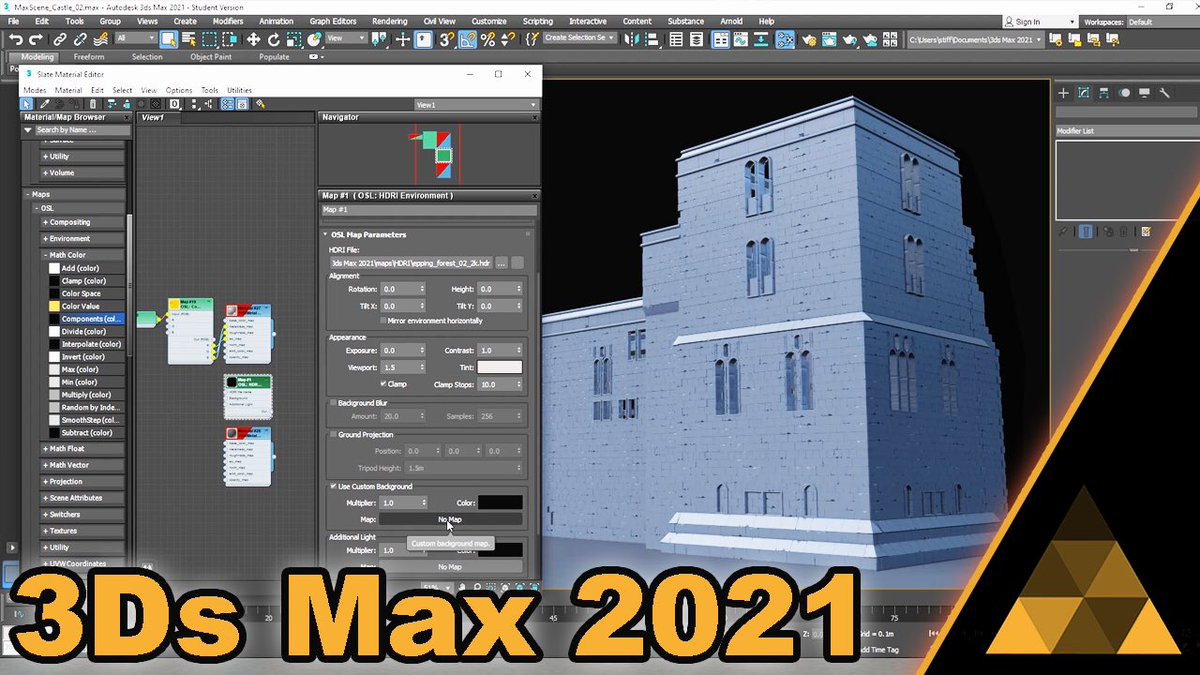Screen dimensions: 1200x675
Task: Open the Modifier List dropdown
Action: click(1125, 130)
